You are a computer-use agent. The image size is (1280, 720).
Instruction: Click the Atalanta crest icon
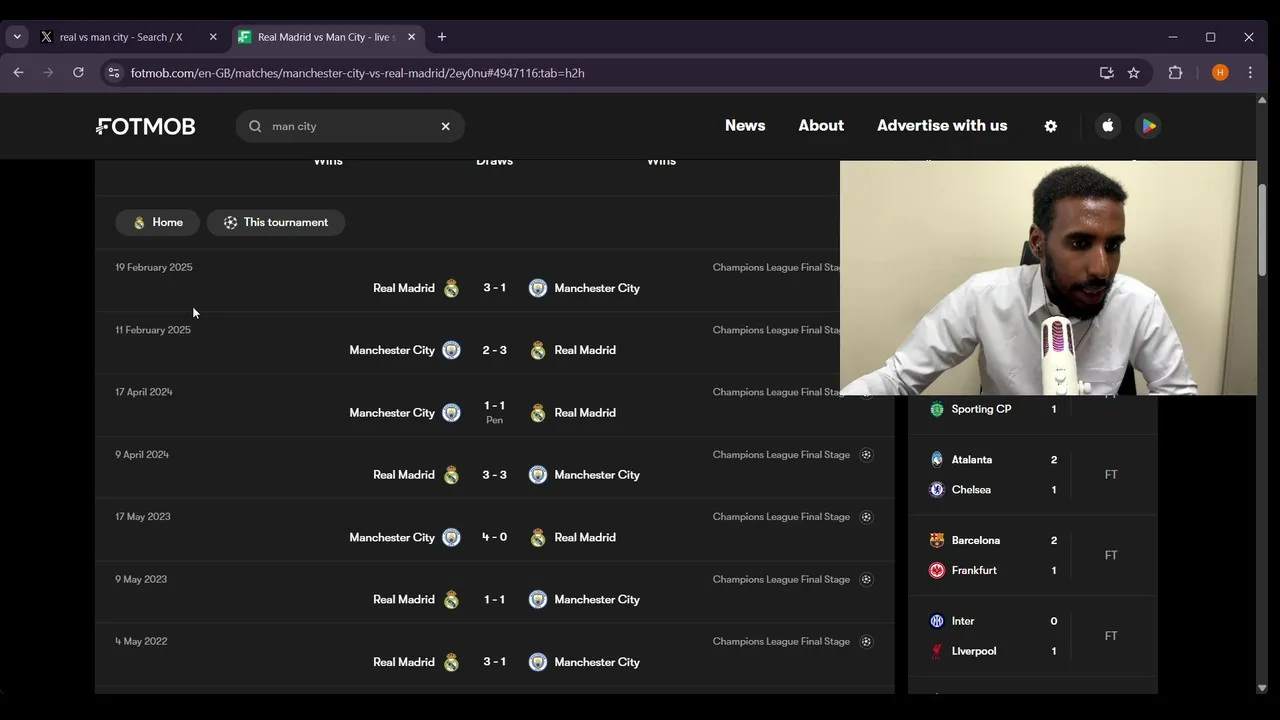tap(937, 460)
